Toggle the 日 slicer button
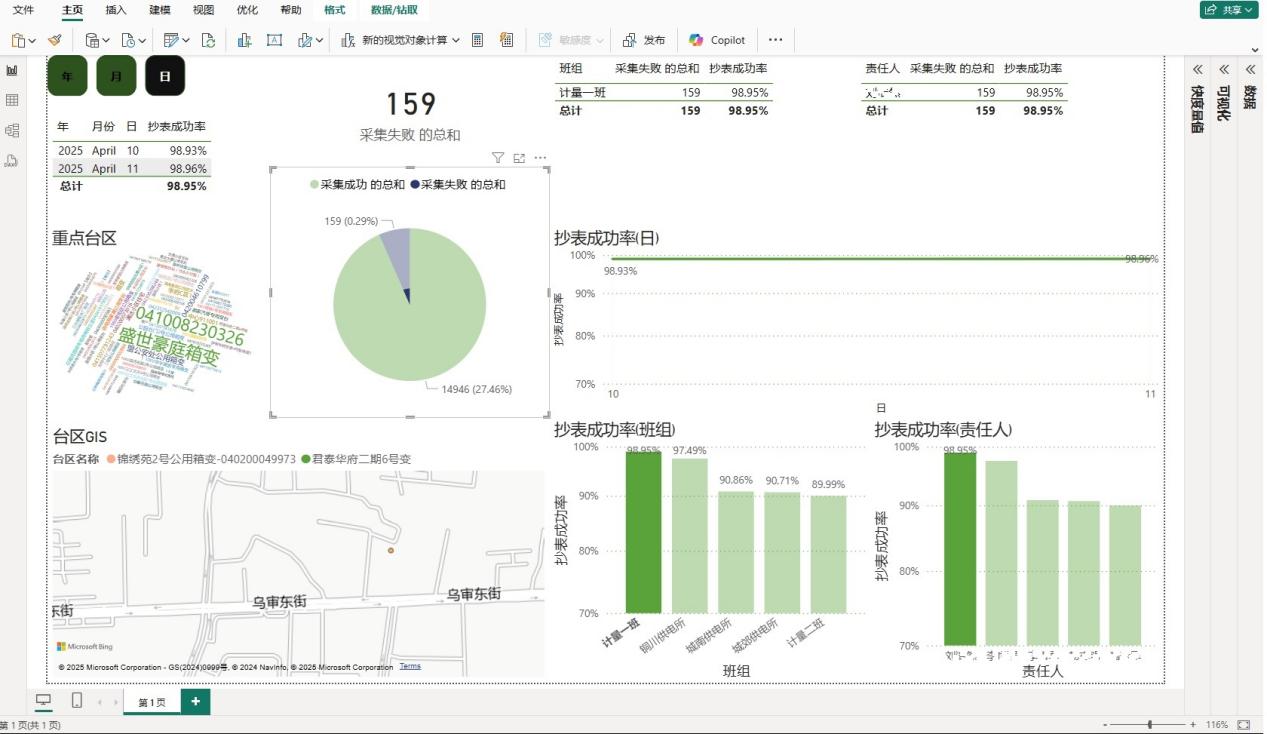 pos(165,76)
